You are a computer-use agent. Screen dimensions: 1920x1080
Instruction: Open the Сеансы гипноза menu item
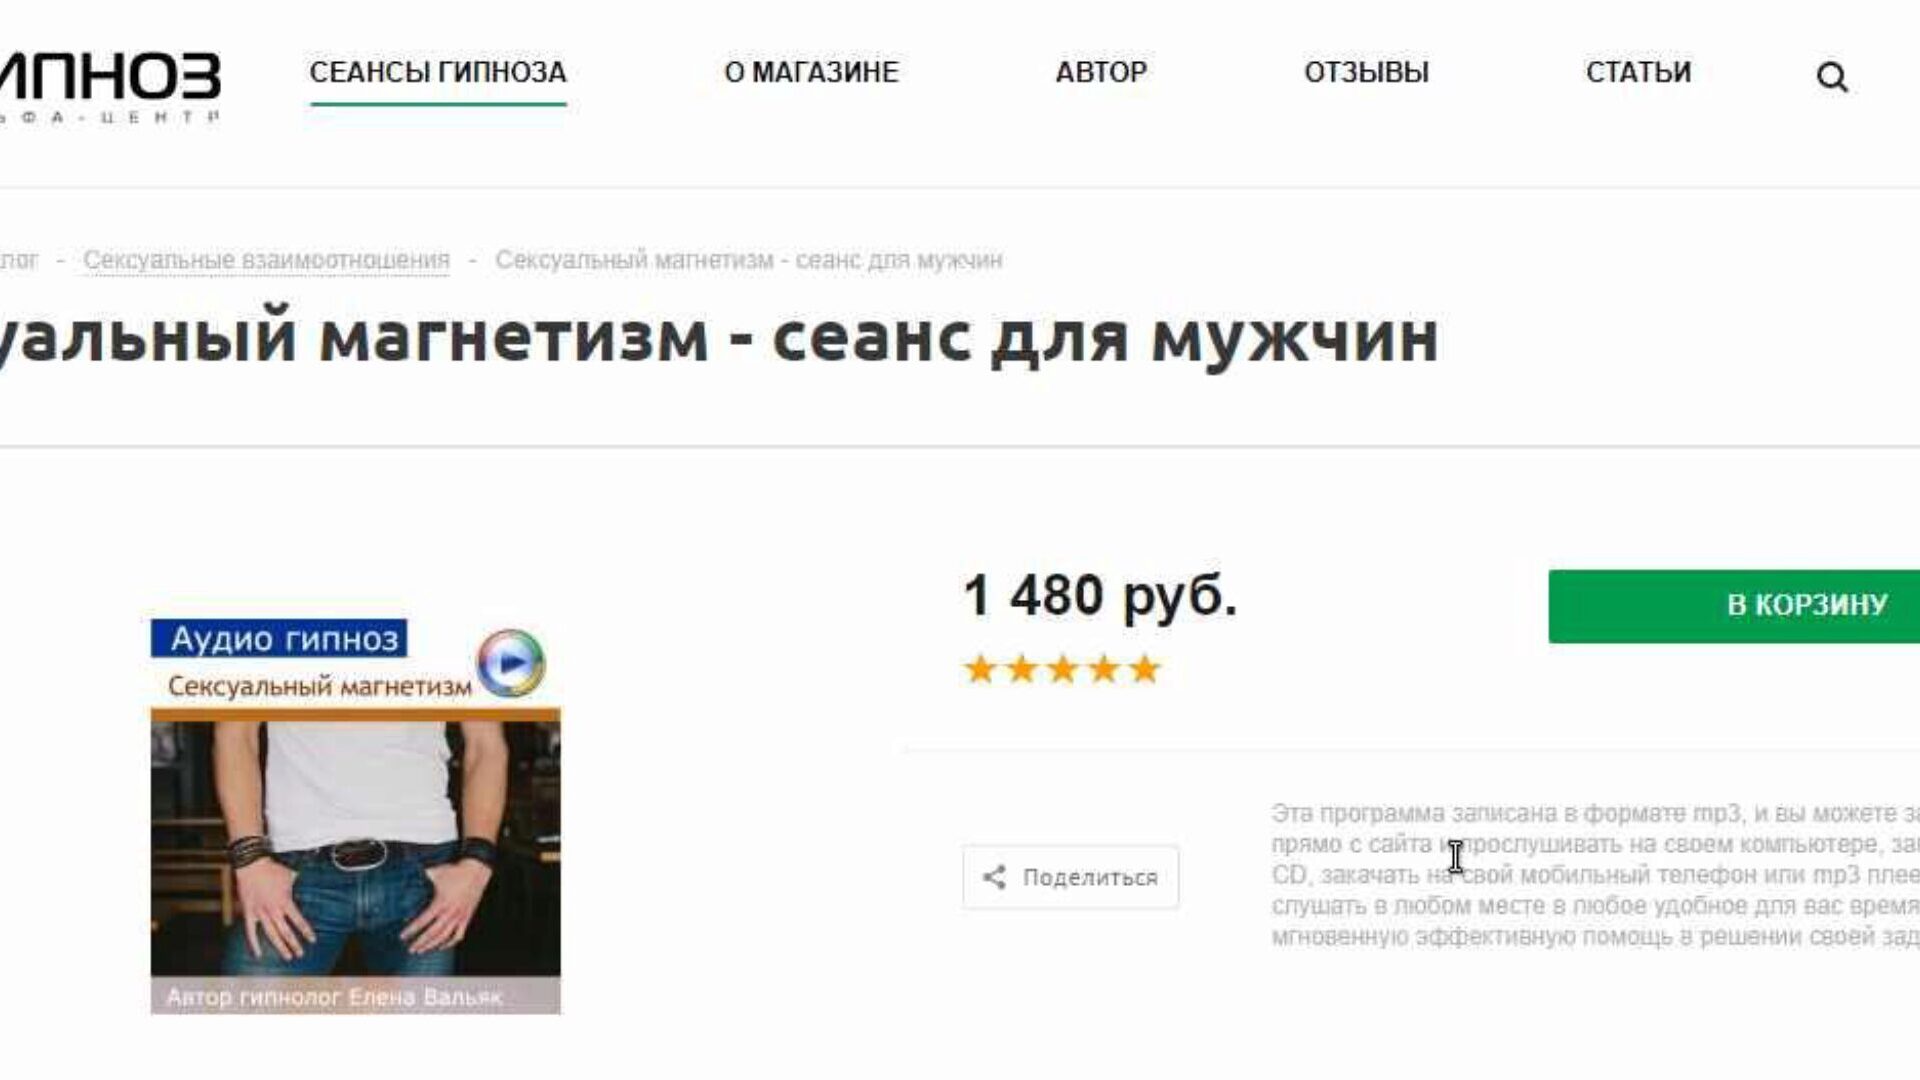(x=438, y=72)
